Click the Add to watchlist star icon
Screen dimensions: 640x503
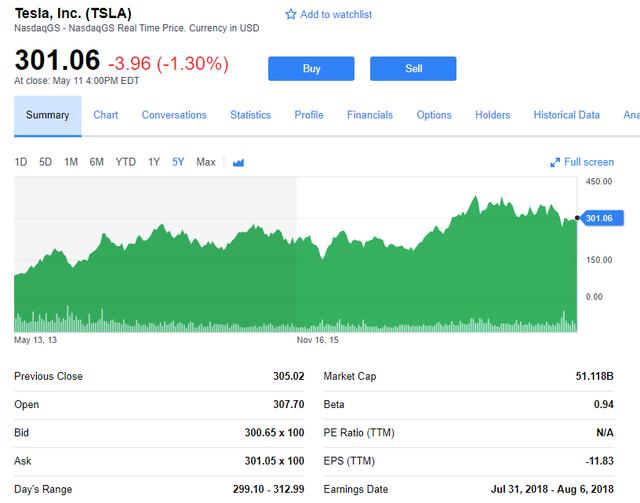click(291, 15)
